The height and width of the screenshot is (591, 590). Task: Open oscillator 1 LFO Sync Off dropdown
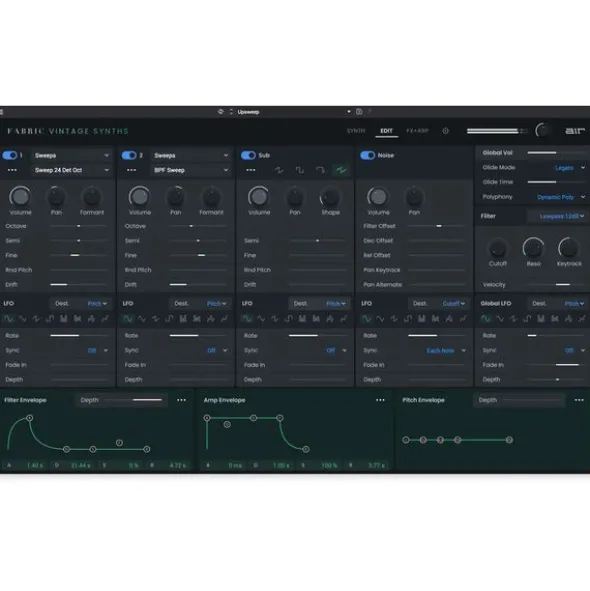pyautogui.click(x=98, y=351)
